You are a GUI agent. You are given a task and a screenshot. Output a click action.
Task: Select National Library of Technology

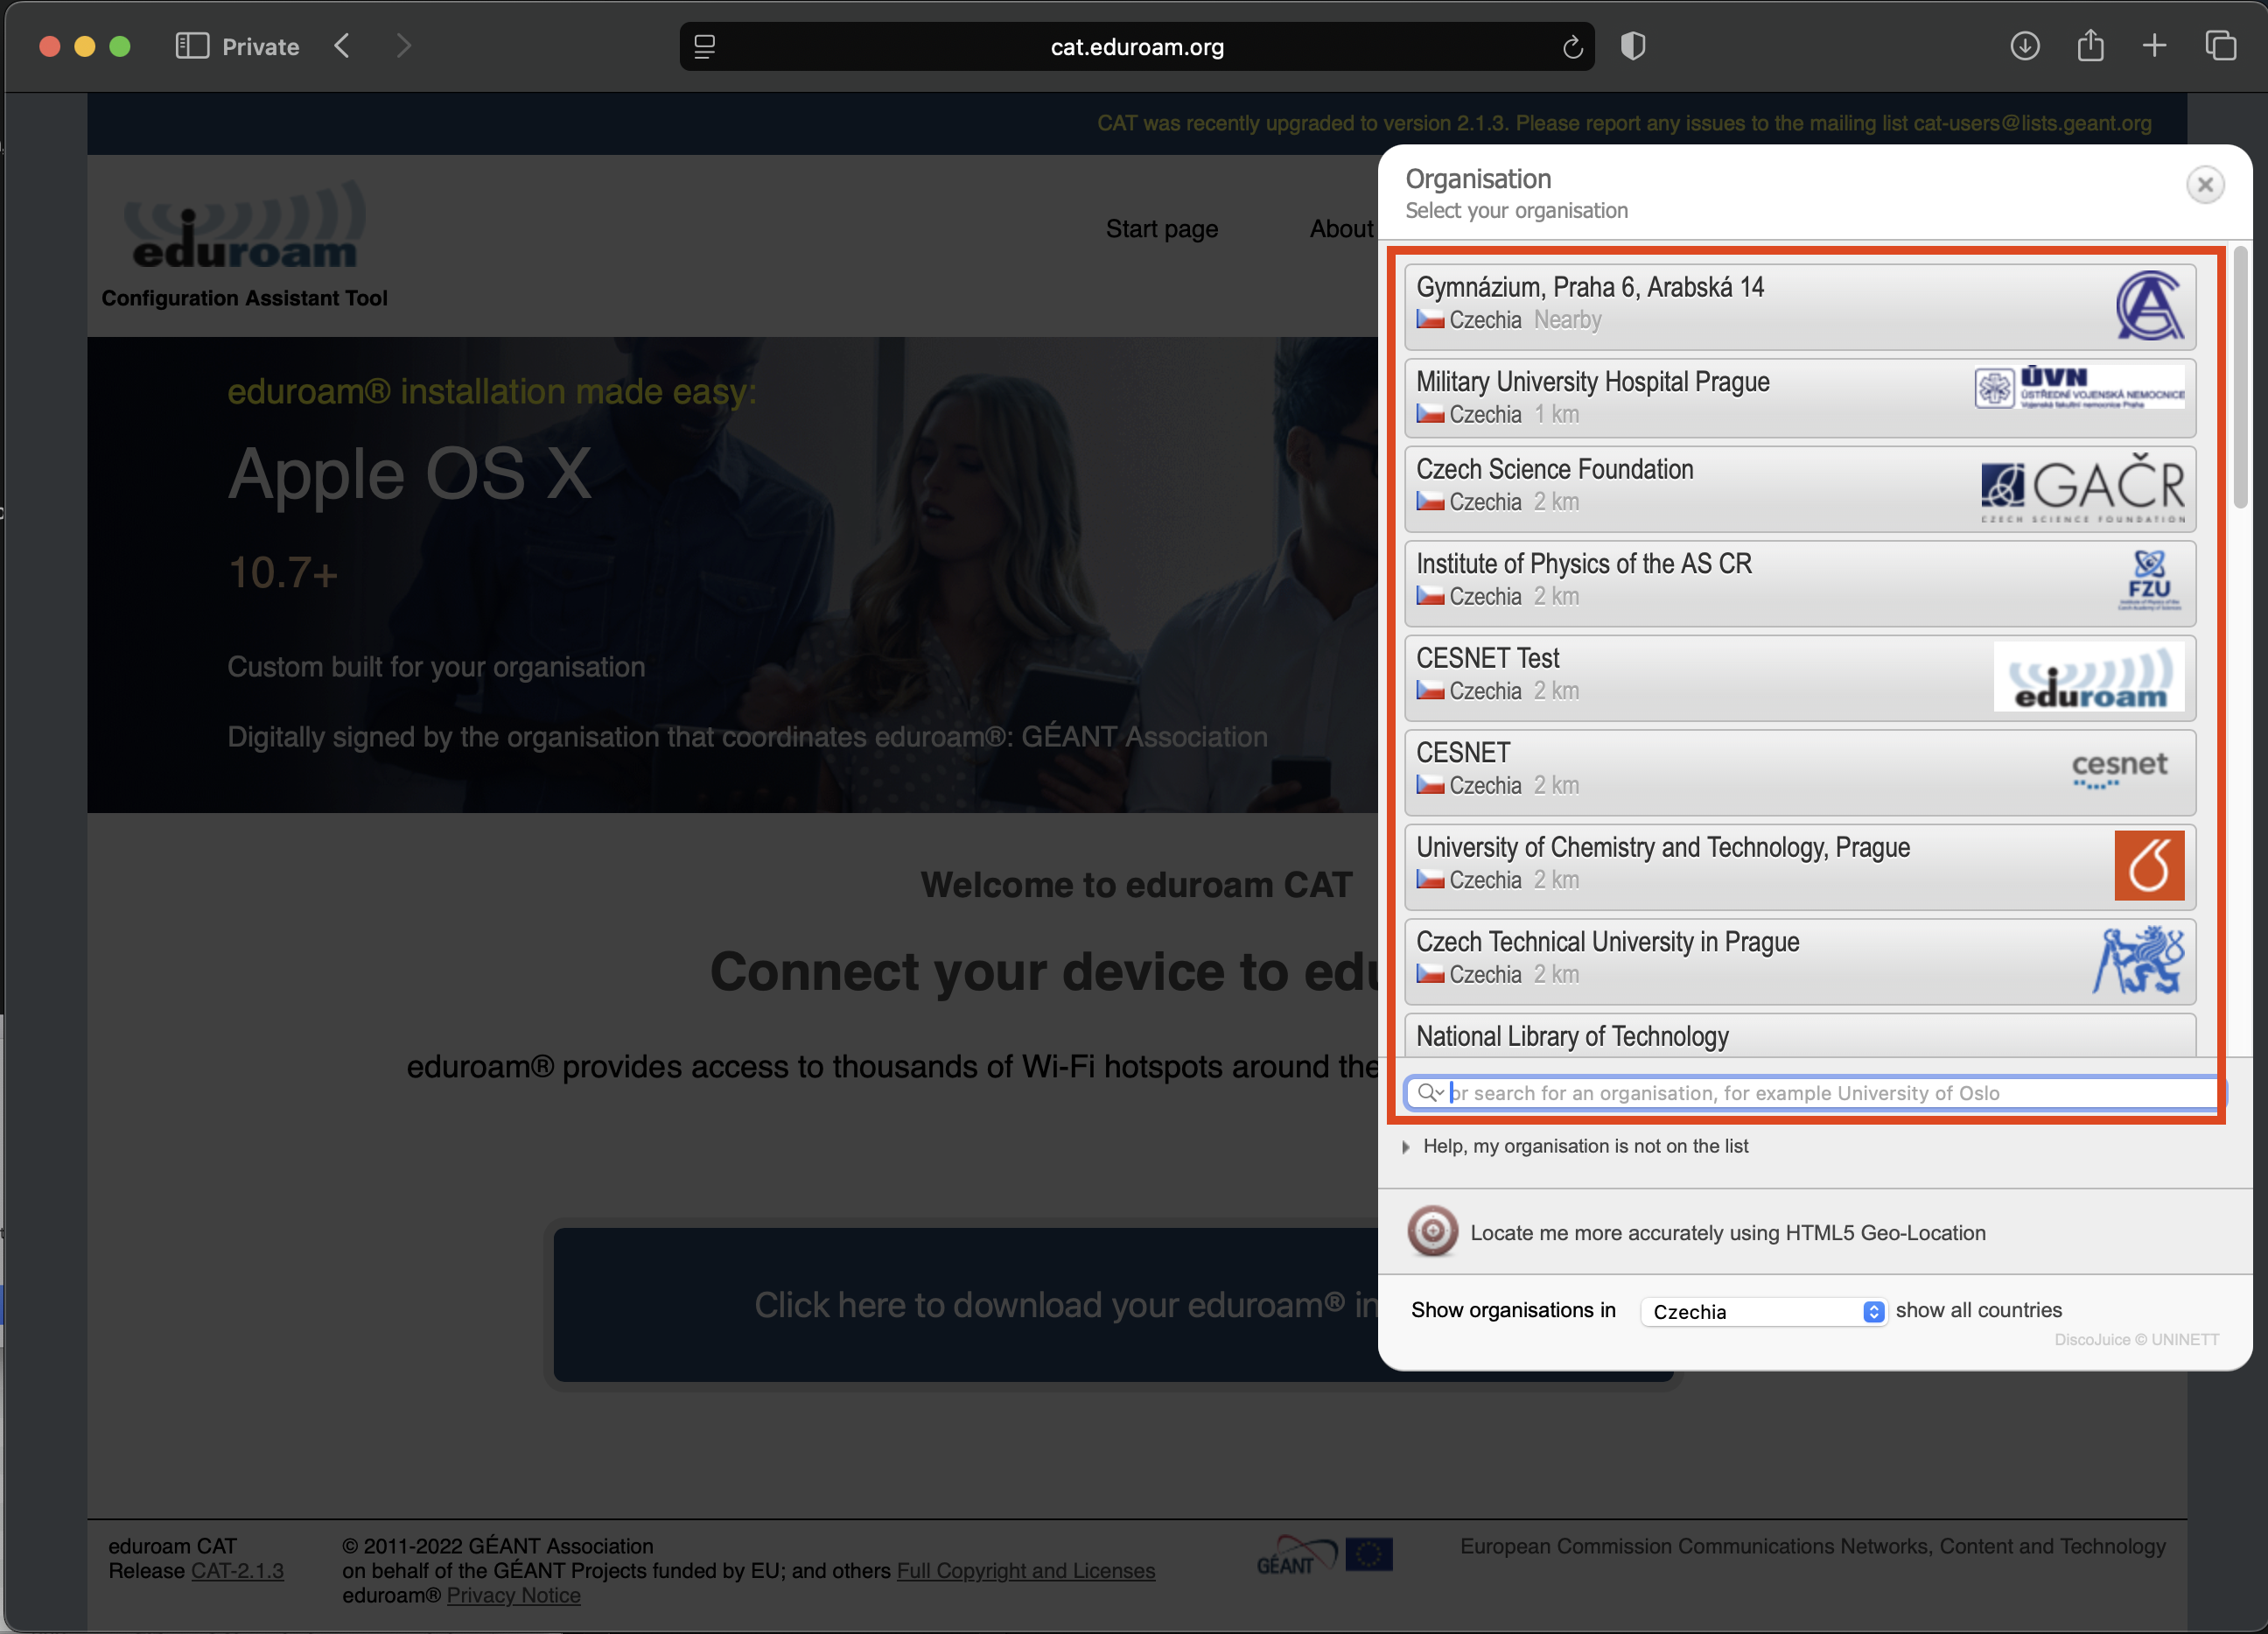(1799, 1036)
